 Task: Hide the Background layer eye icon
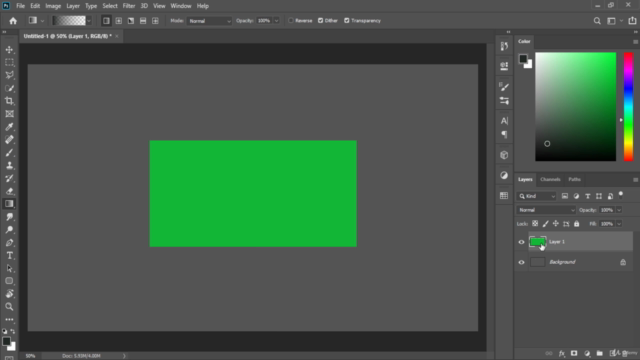pos(521,262)
